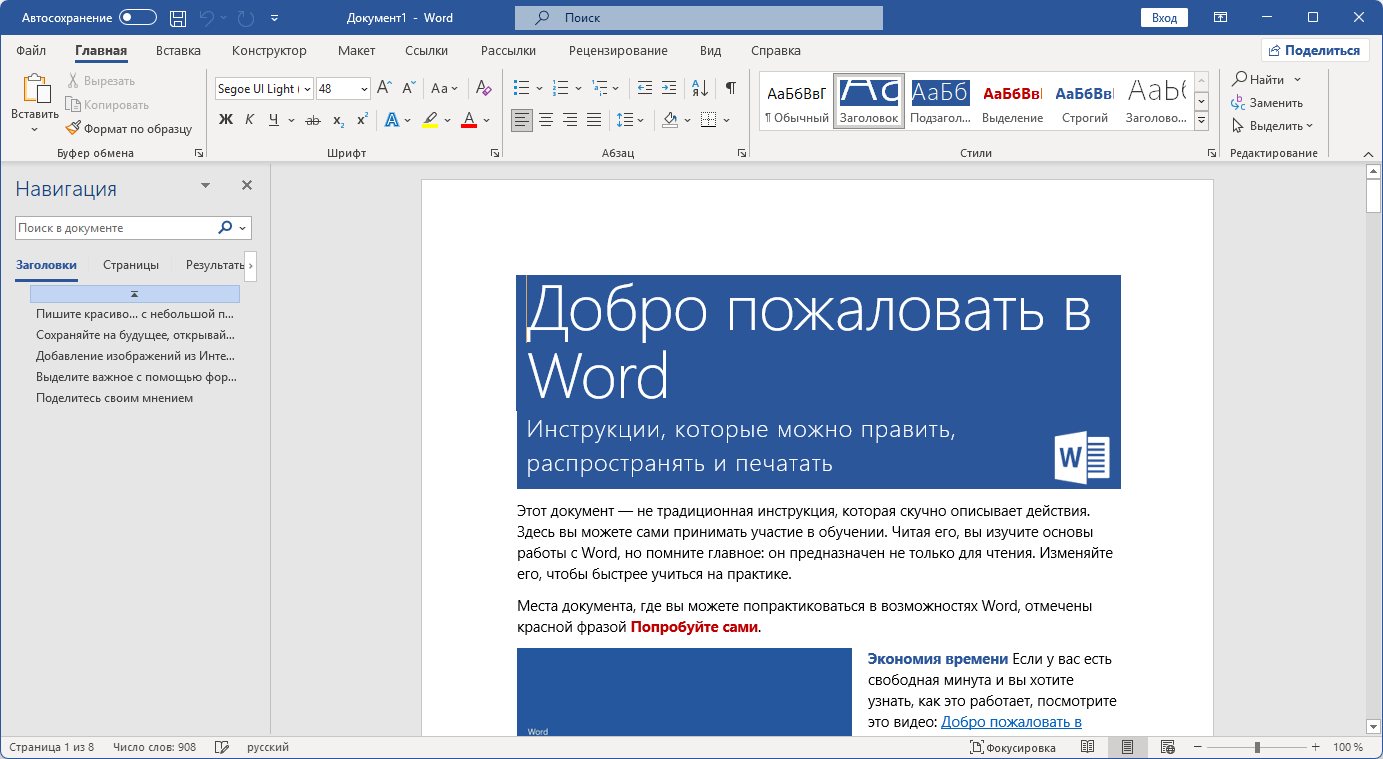Open ribbon display options in the title bar
Screen dimensions: 1383x759
pyautogui.click(x=1220, y=18)
